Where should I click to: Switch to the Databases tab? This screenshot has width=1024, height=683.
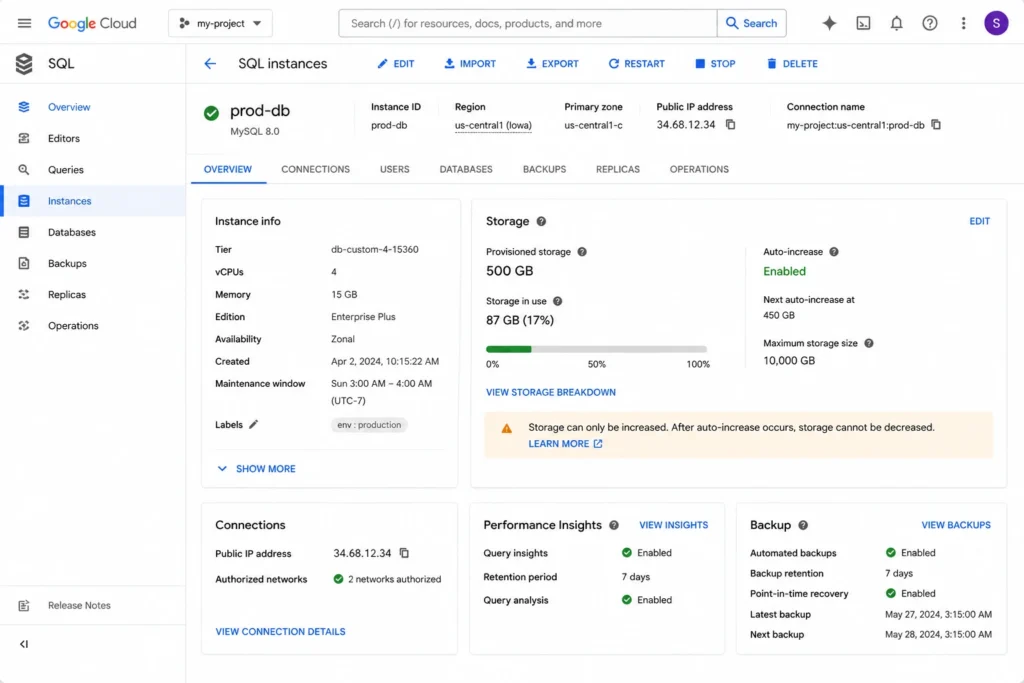click(x=466, y=169)
